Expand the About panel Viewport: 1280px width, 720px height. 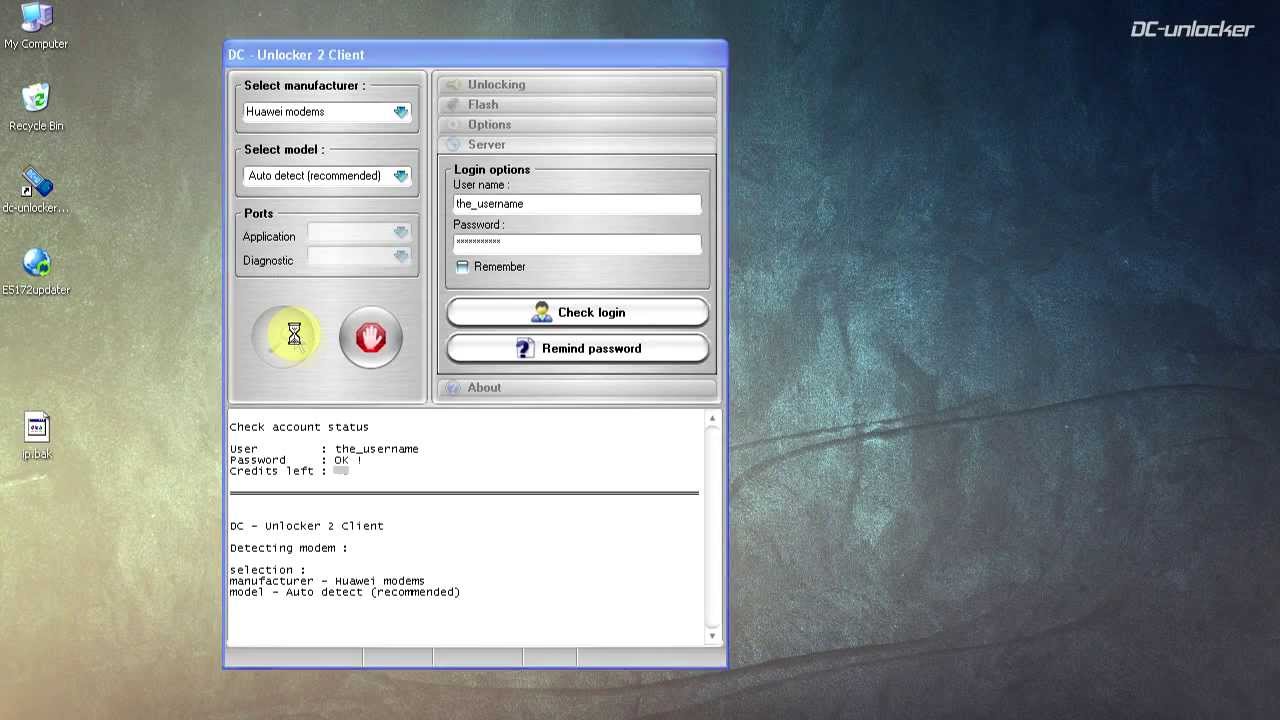(577, 388)
